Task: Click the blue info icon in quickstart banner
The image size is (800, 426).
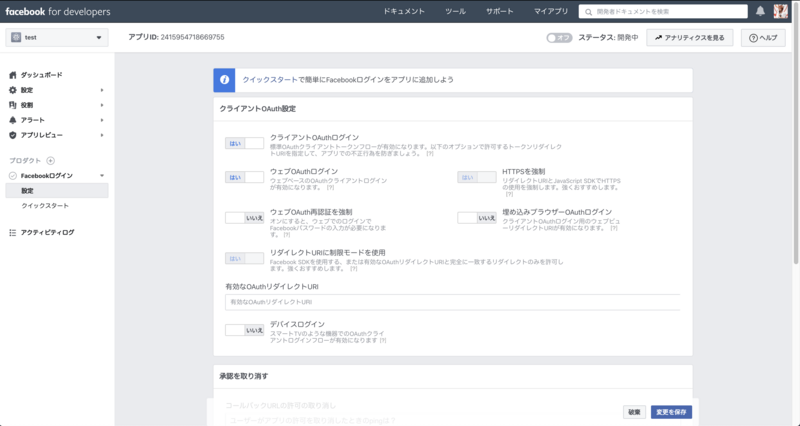Action: click(x=224, y=80)
